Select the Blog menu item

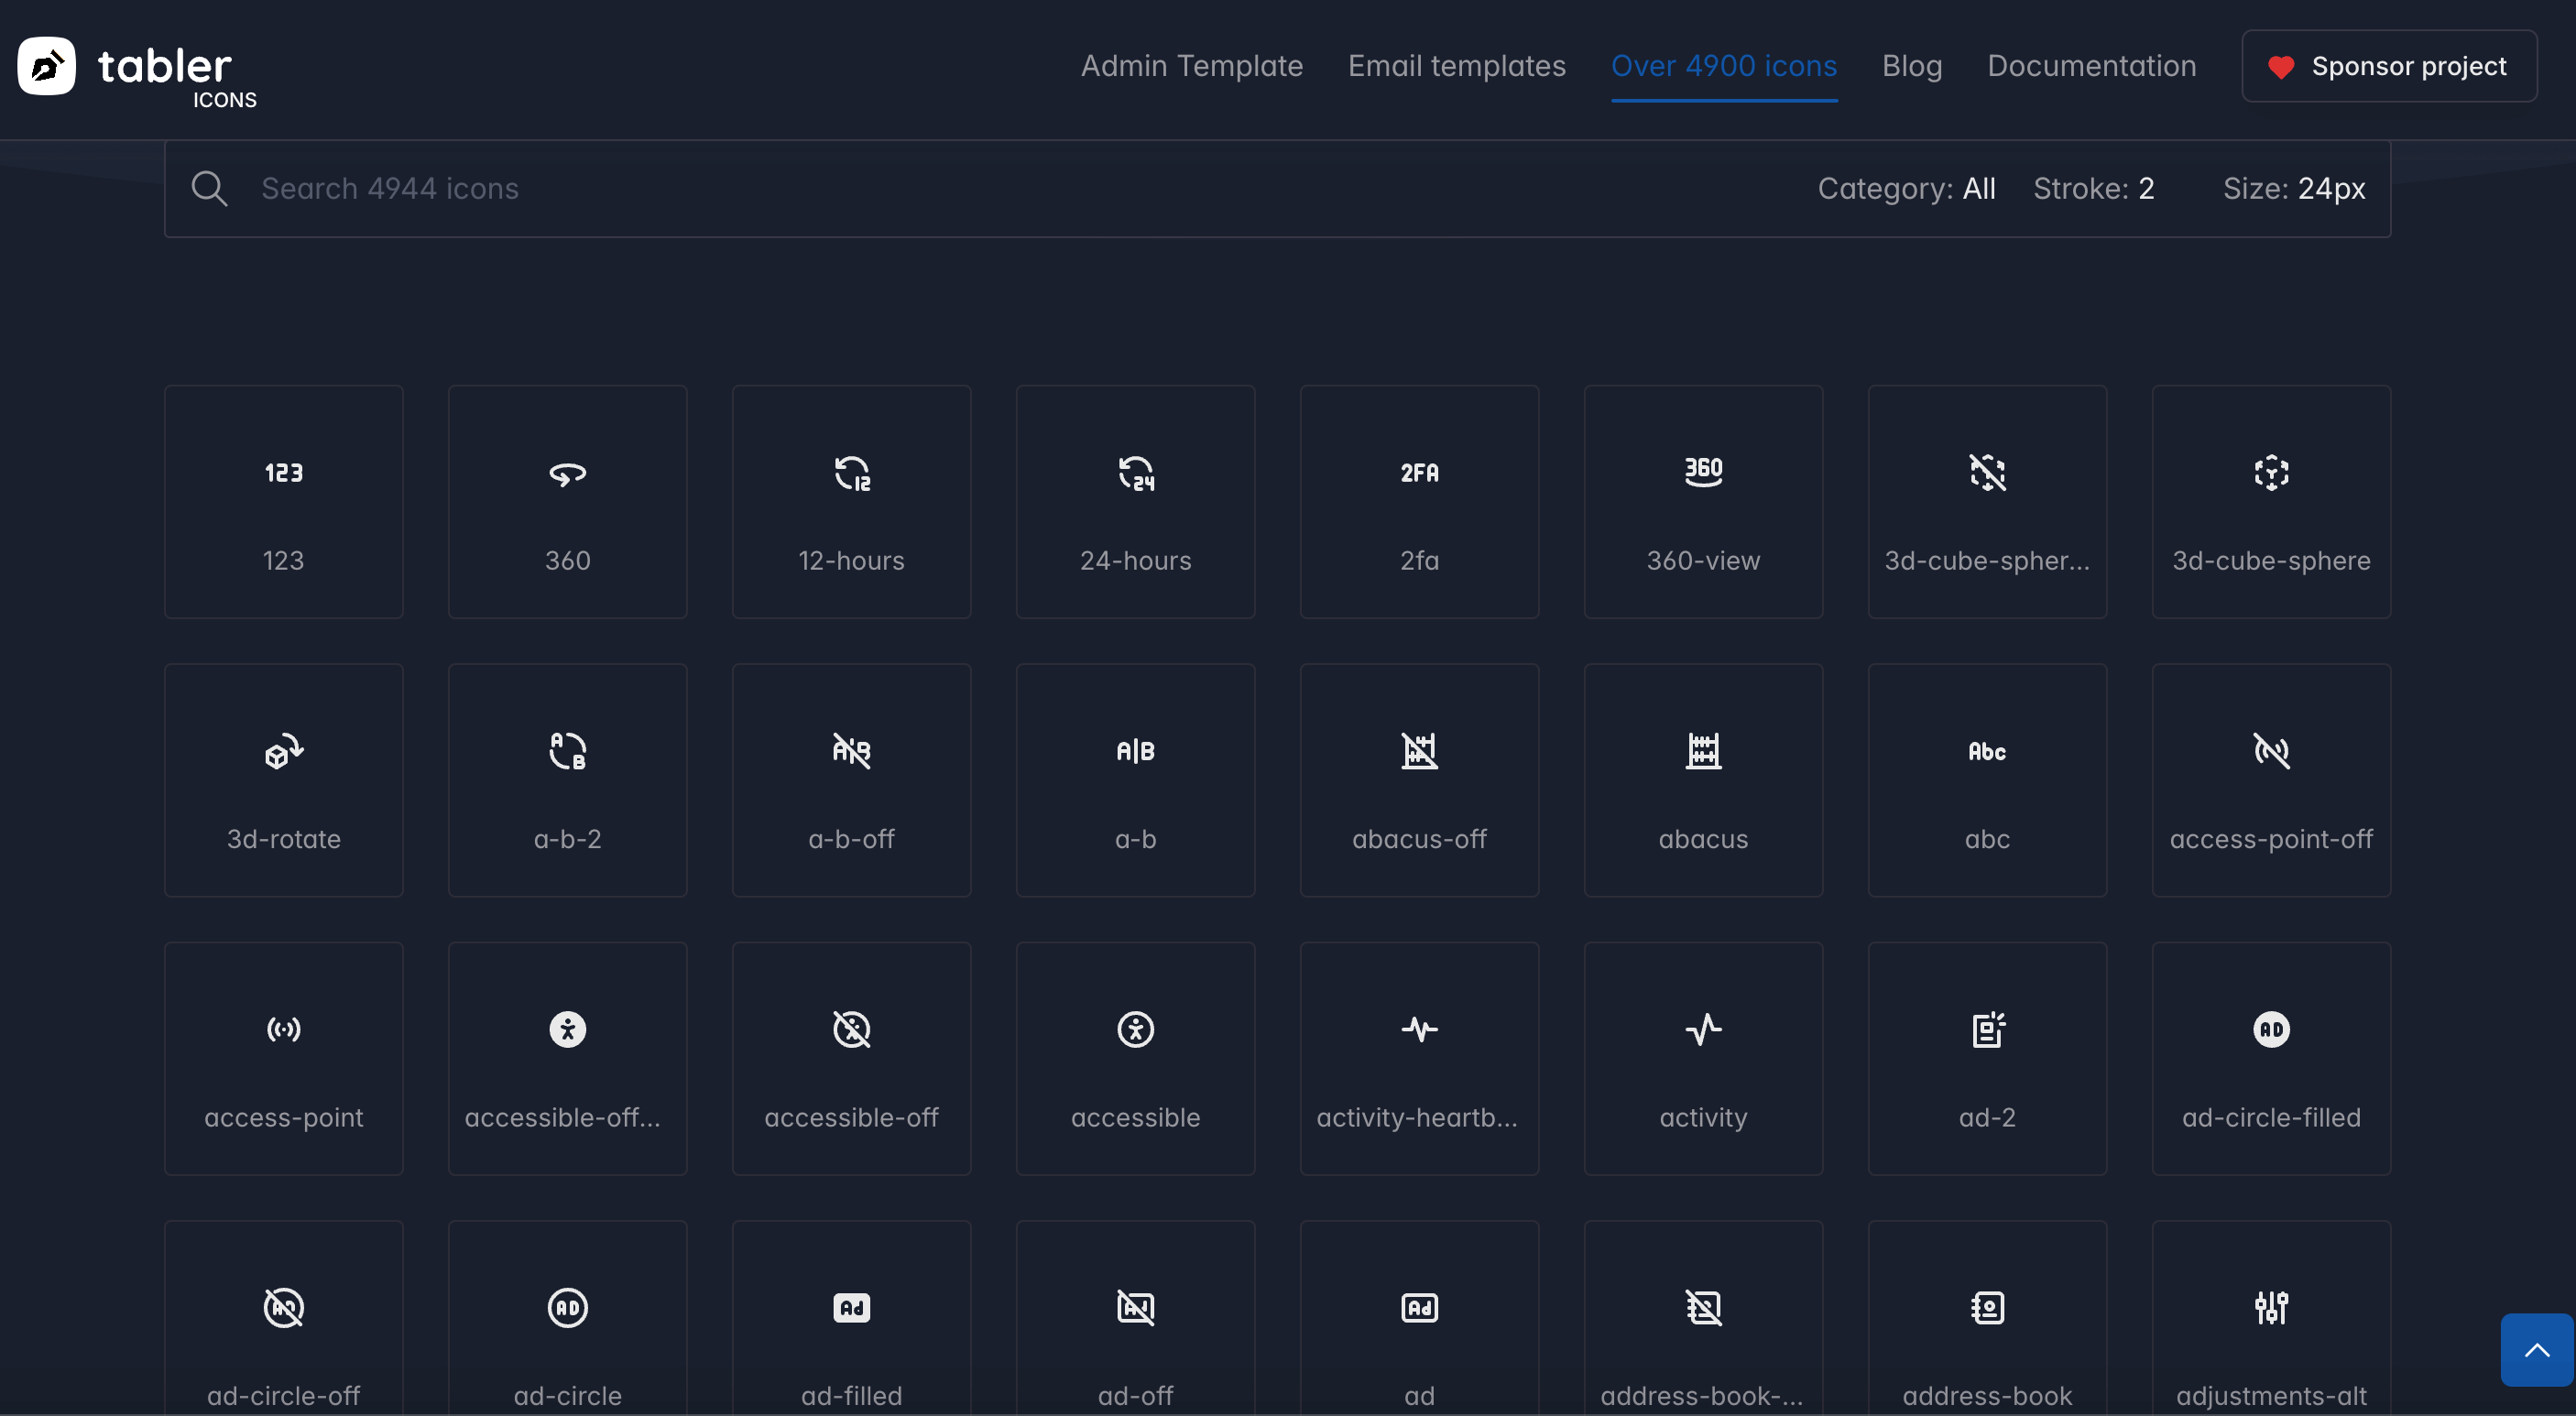[x=1914, y=64]
